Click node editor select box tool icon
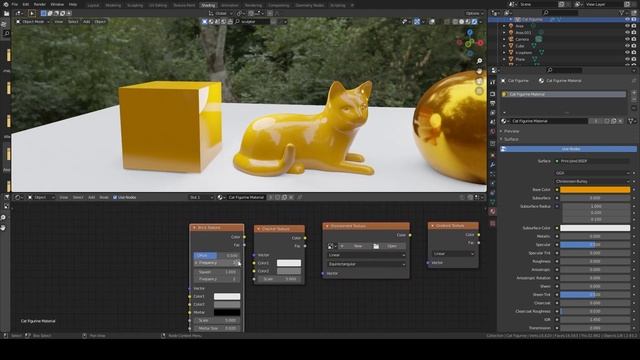 pos(6,207)
